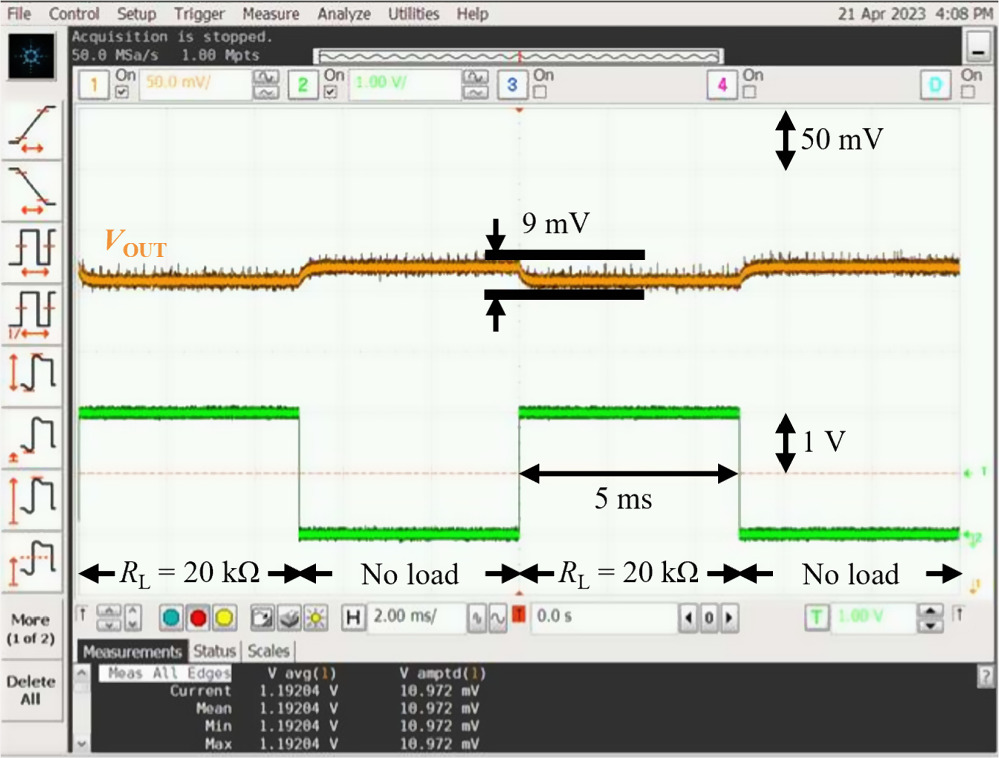Toggle channel 1 On checkbox
Image resolution: width=999 pixels, height=758 pixels.
[x=122, y=92]
